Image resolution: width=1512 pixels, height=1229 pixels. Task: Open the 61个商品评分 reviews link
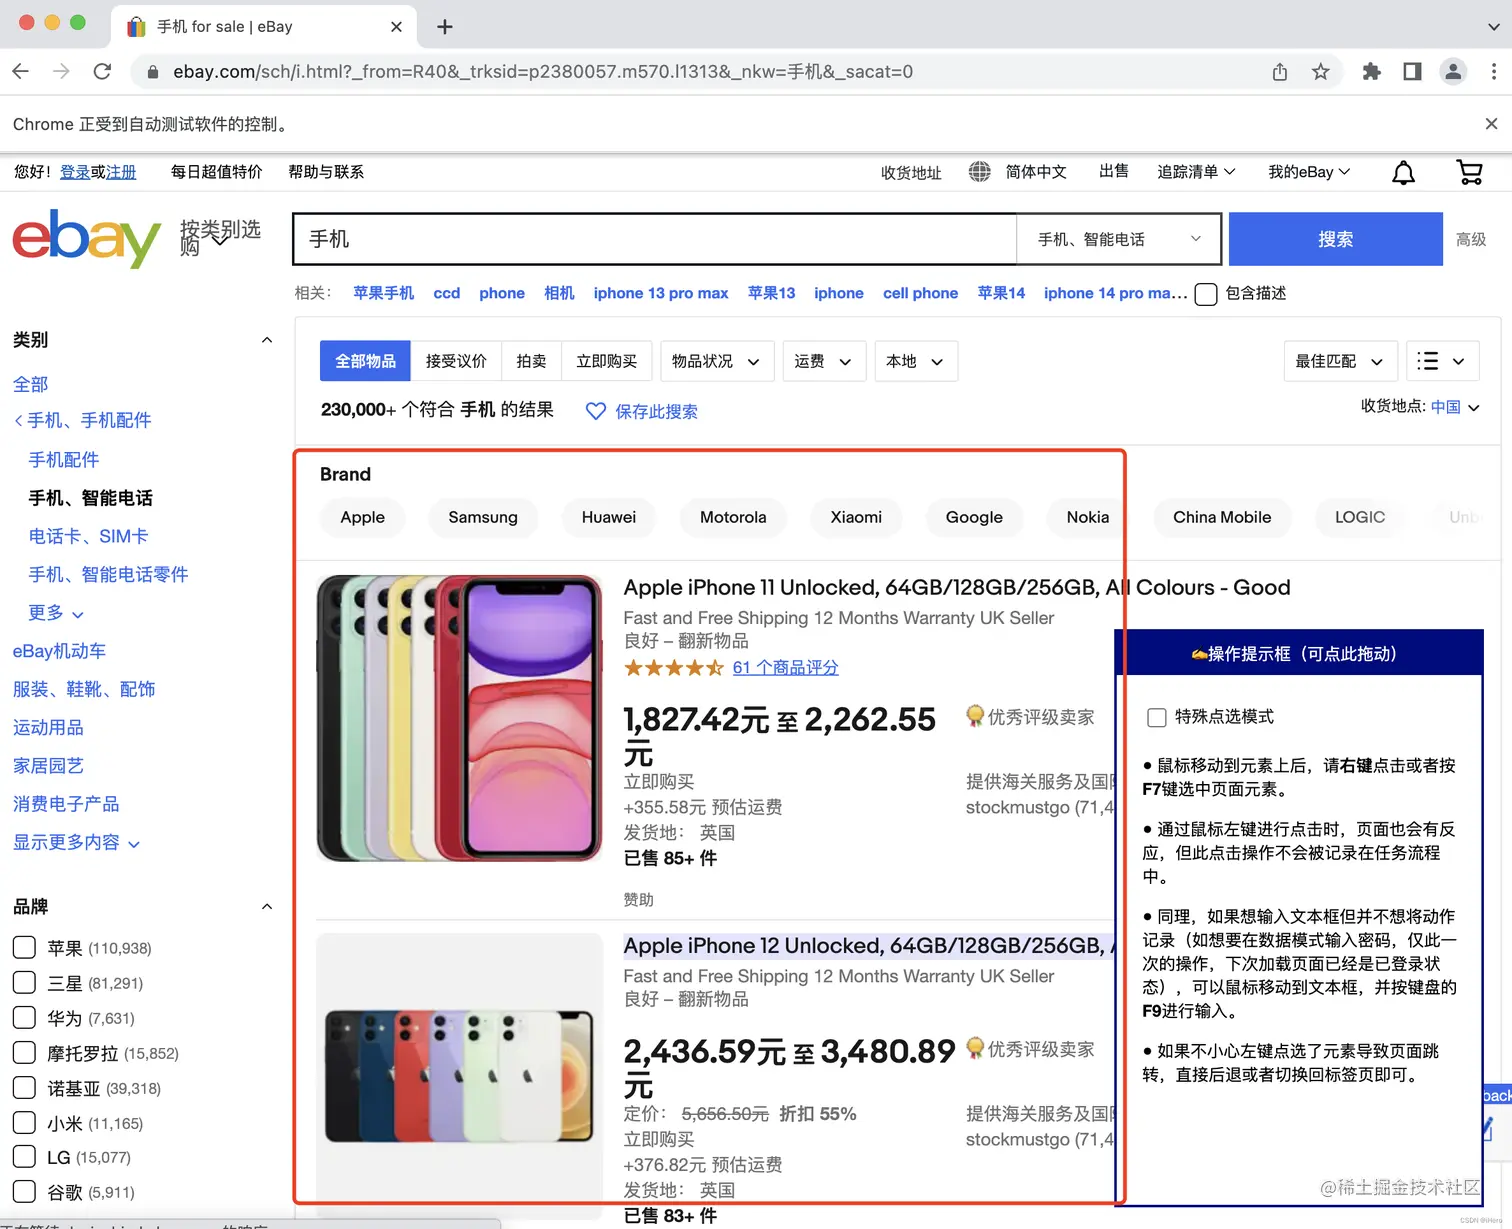pos(786,667)
